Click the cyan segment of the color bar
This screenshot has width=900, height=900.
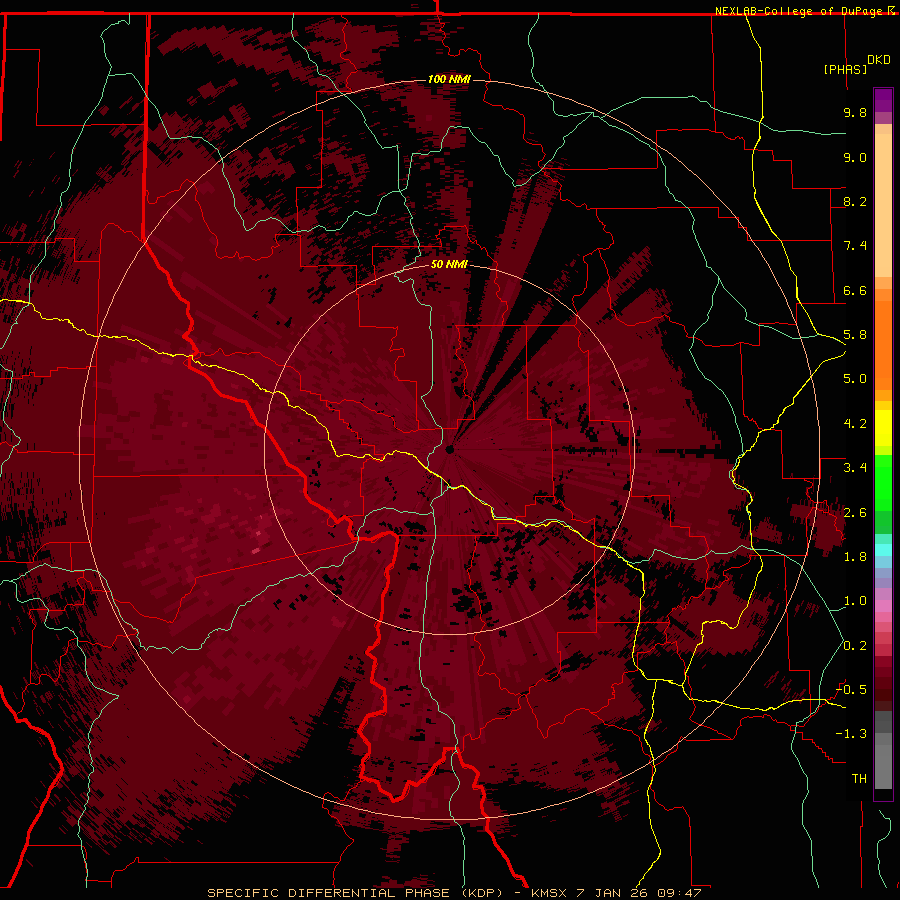[x=883, y=550]
